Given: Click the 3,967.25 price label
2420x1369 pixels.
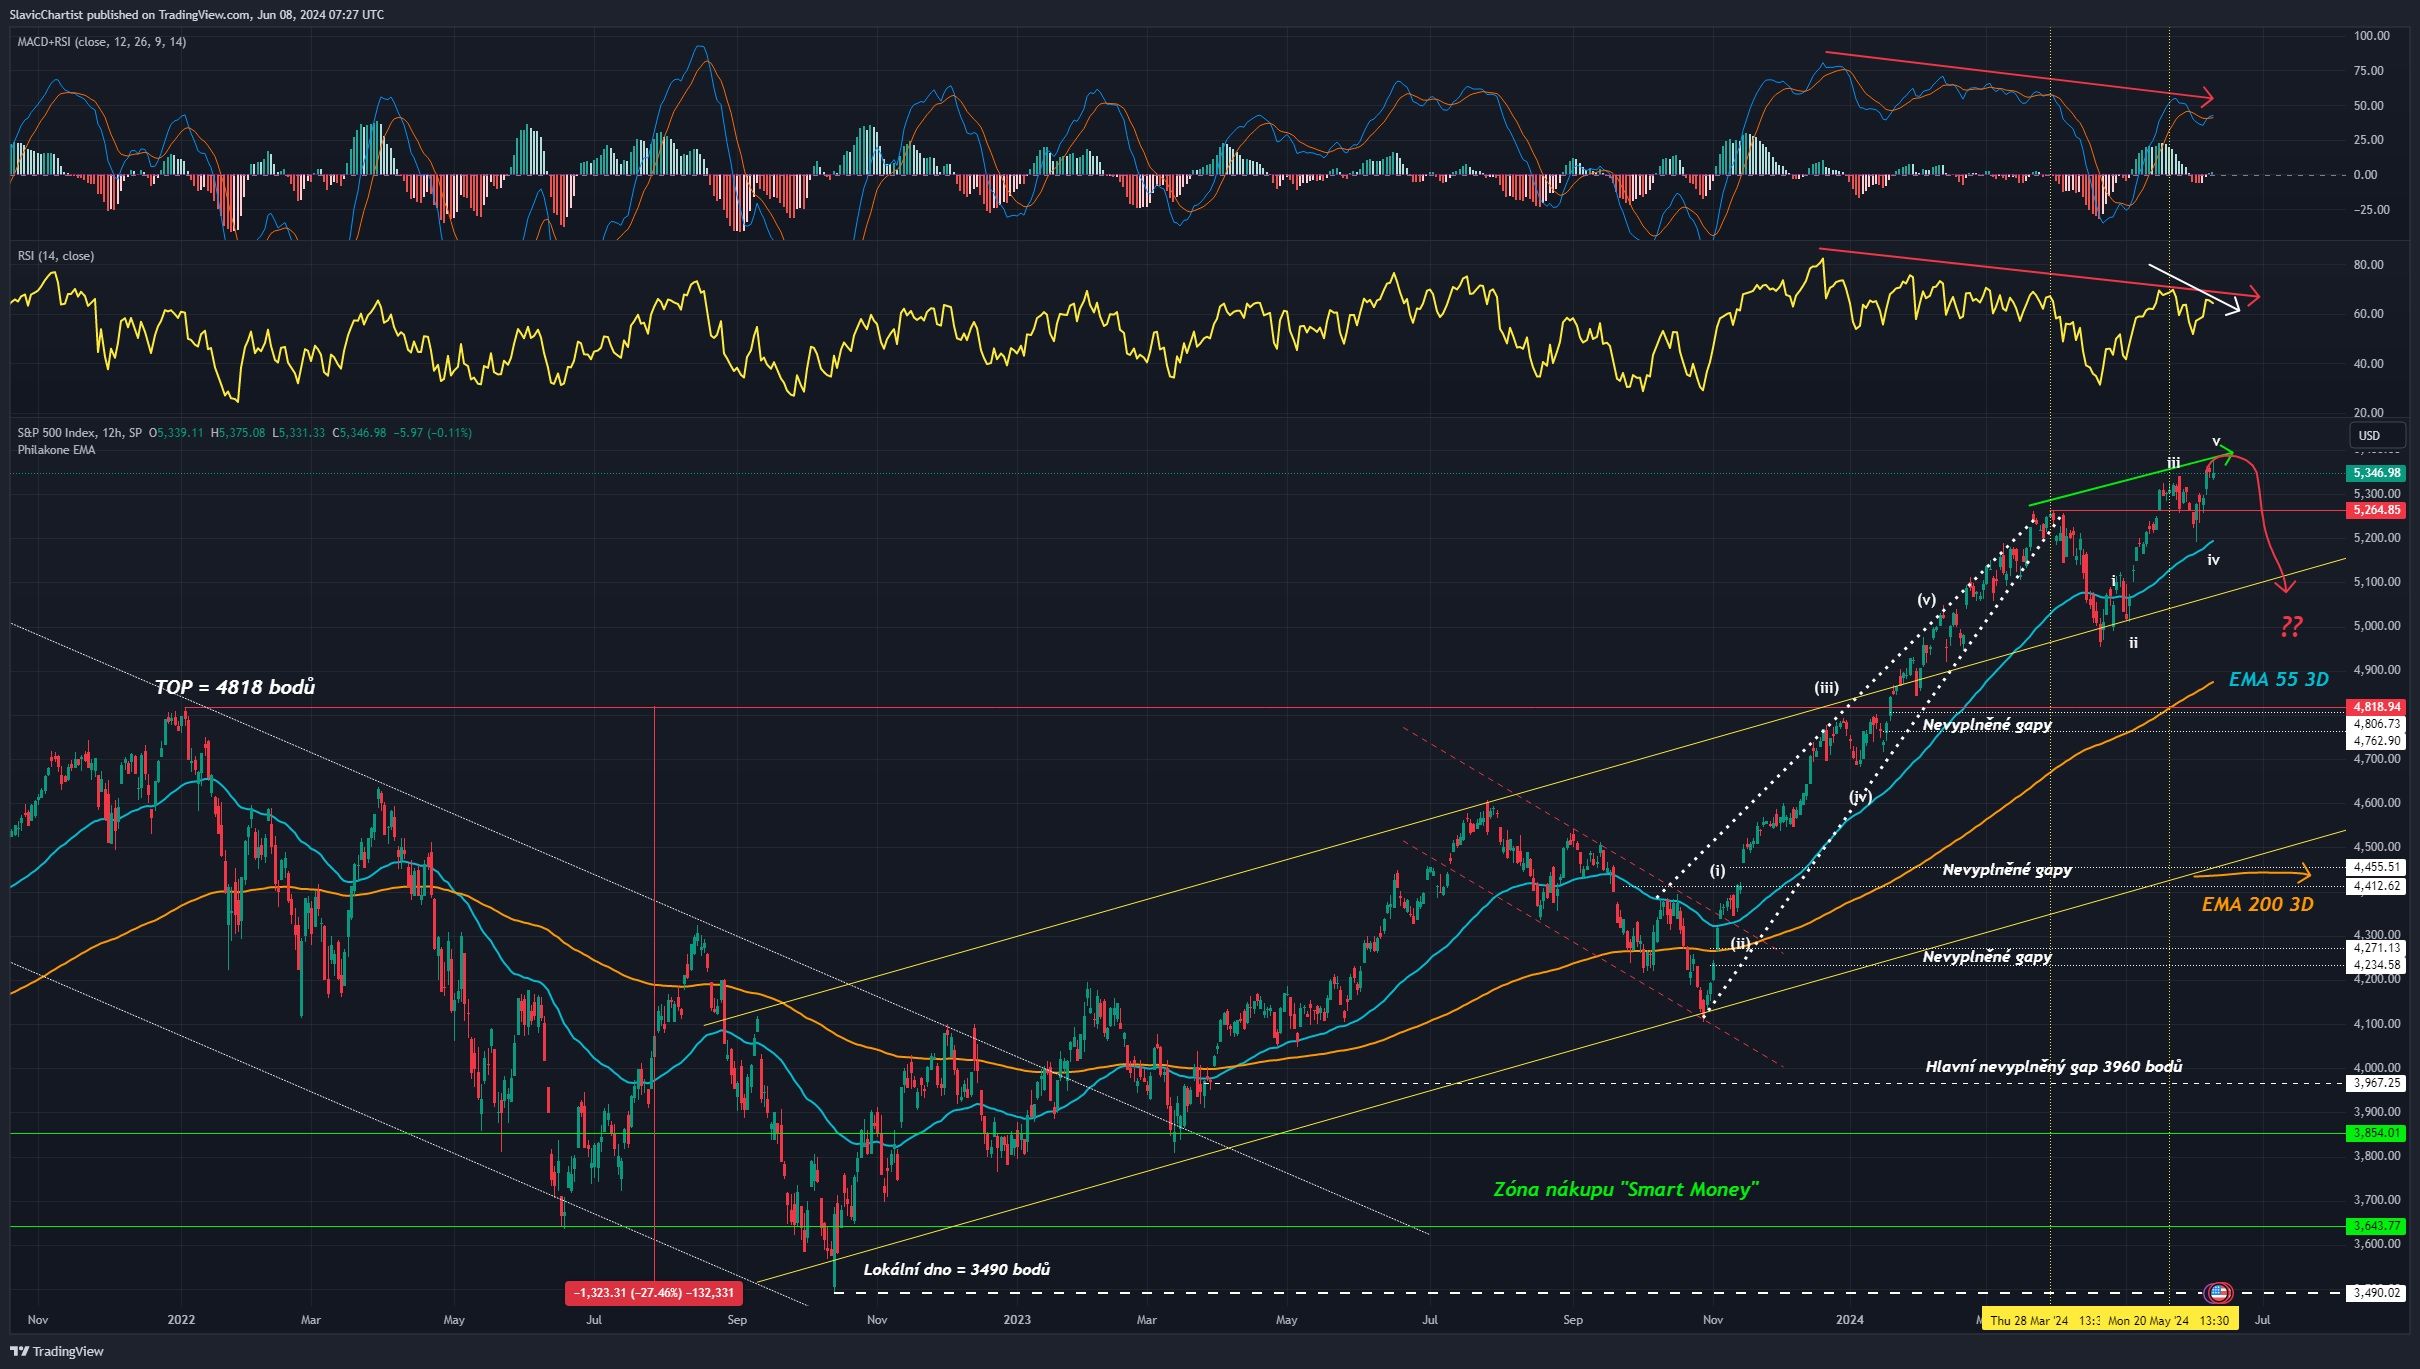Looking at the screenshot, I should [2376, 1083].
